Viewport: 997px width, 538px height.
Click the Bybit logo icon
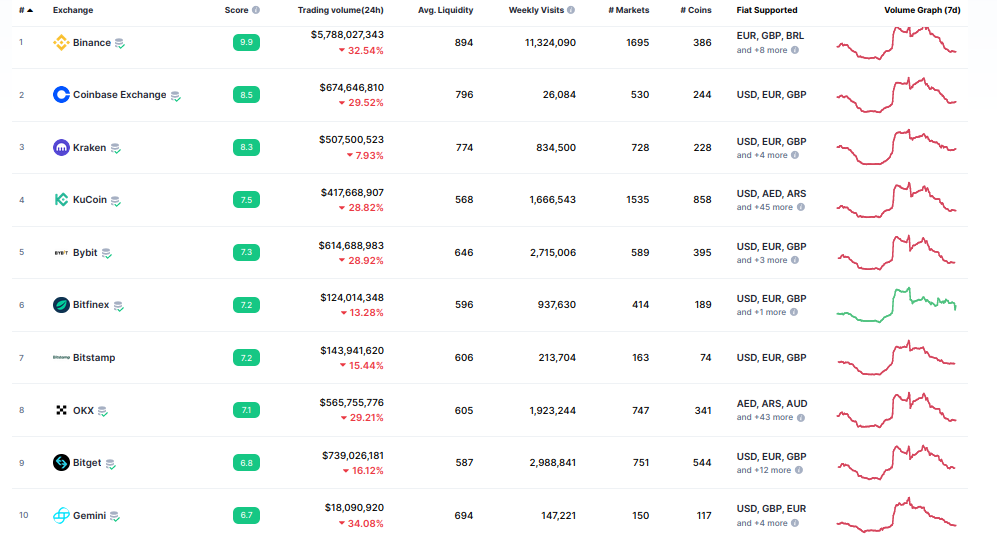[x=61, y=252]
